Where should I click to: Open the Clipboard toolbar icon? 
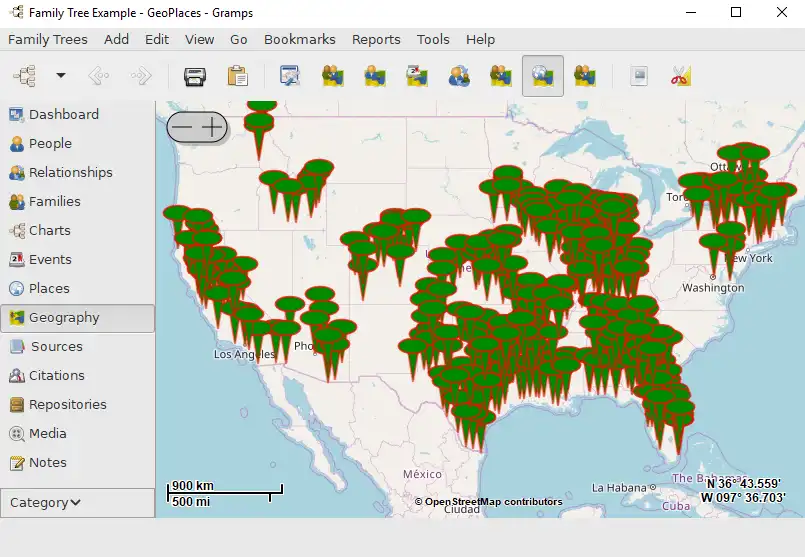237,76
